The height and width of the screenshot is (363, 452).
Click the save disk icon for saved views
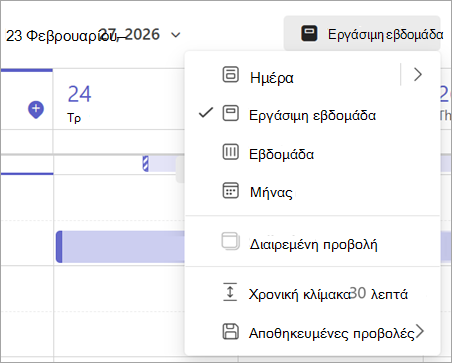(x=230, y=331)
